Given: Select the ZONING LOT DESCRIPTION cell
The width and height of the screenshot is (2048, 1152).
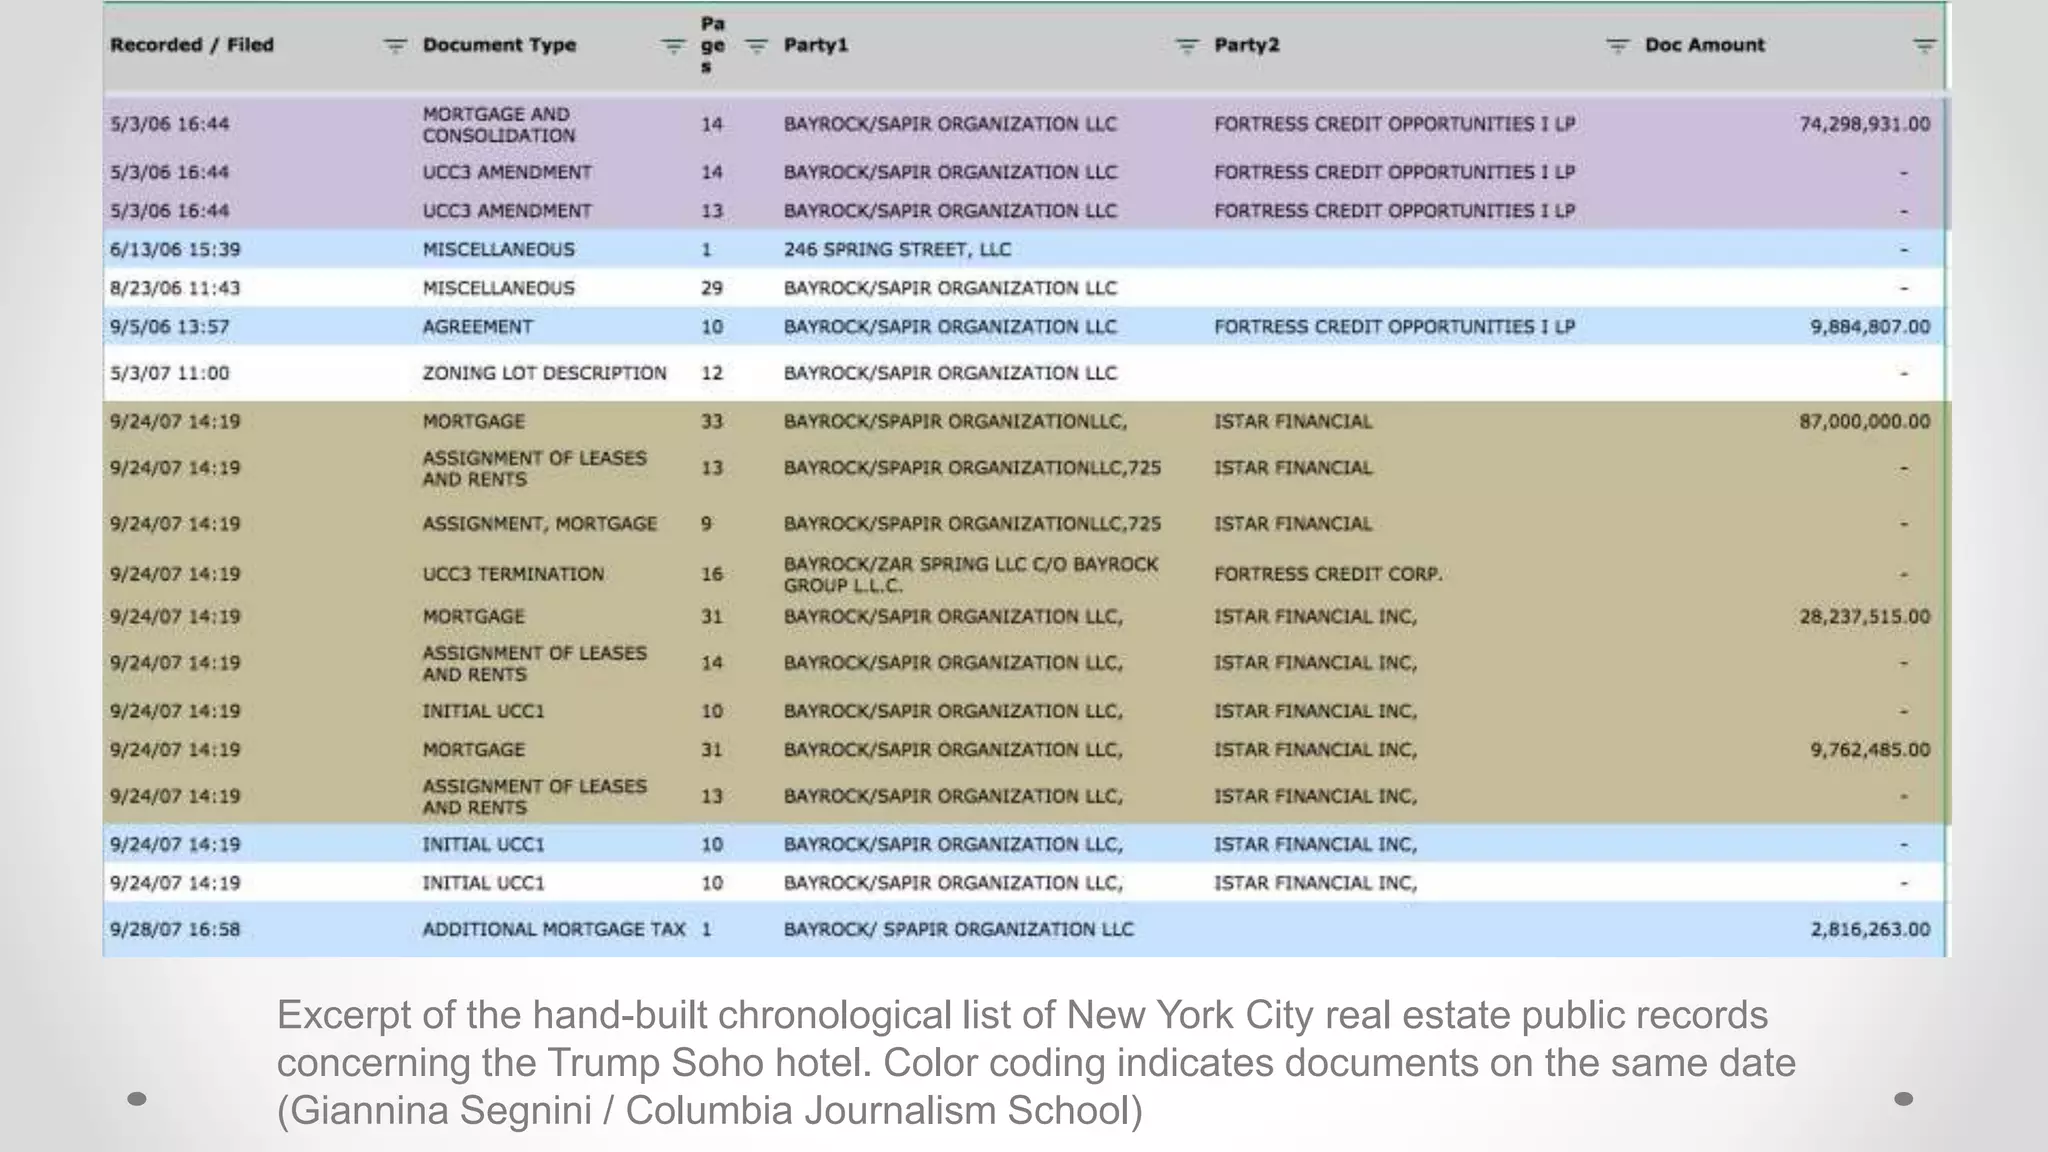Looking at the screenshot, I should click(544, 373).
